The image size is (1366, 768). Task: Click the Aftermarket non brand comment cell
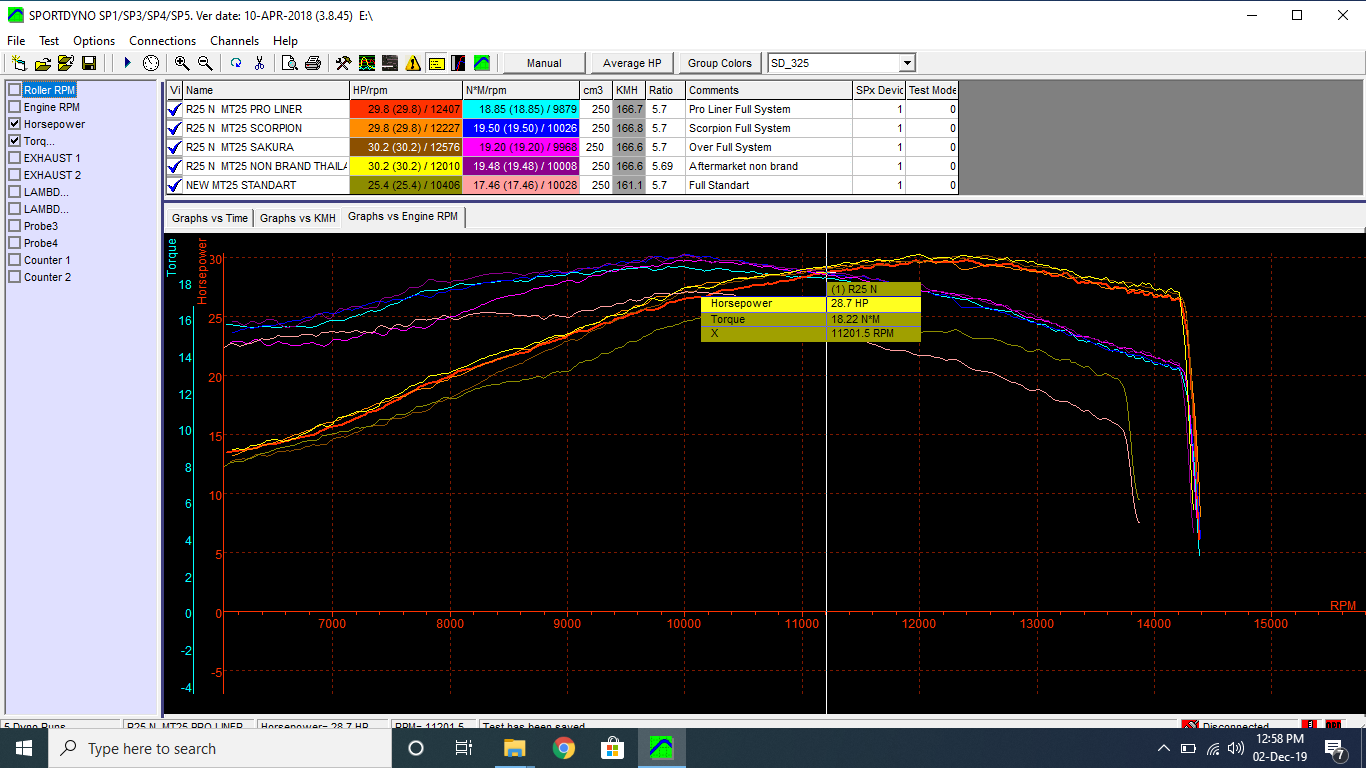pyautogui.click(x=769, y=166)
